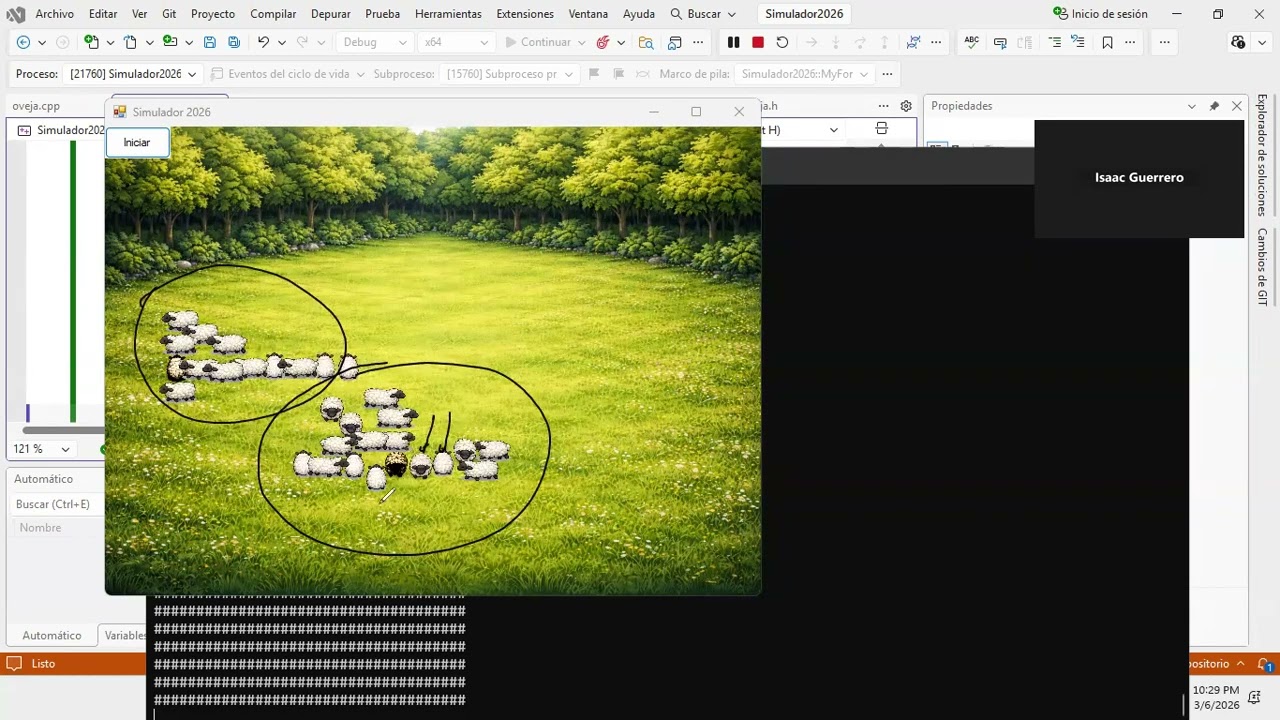Open the Buscar search box
Viewport: 1280px width, 720px height.
click(x=703, y=14)
